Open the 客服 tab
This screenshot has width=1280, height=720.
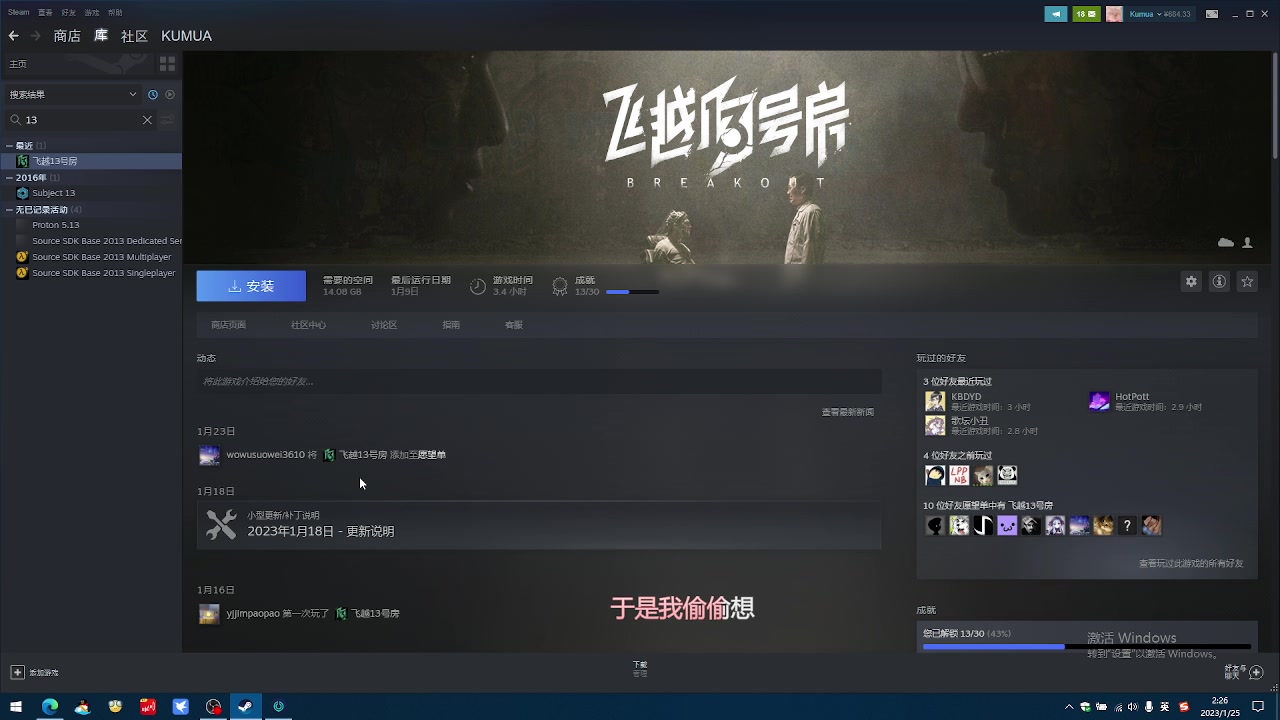click(x=513, y=325)
